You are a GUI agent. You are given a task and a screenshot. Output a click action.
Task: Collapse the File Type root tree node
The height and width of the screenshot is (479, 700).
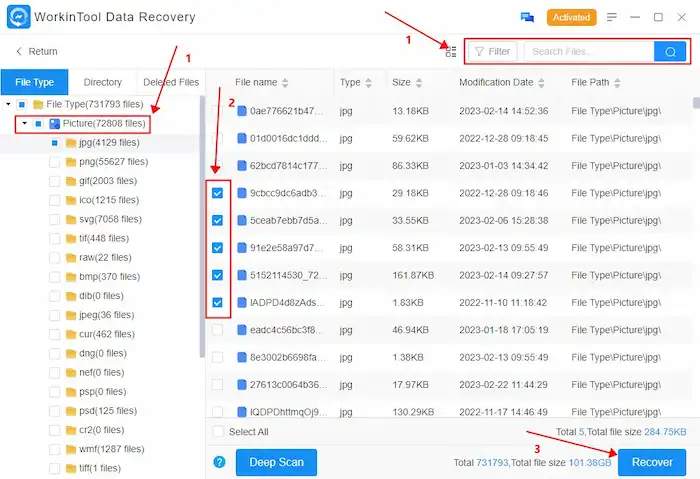(8, 104)
